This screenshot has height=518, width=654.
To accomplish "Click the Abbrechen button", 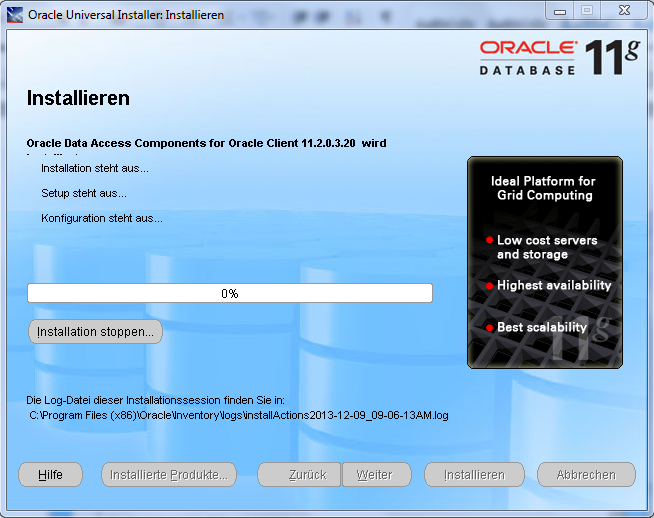I will coord(586,475).
